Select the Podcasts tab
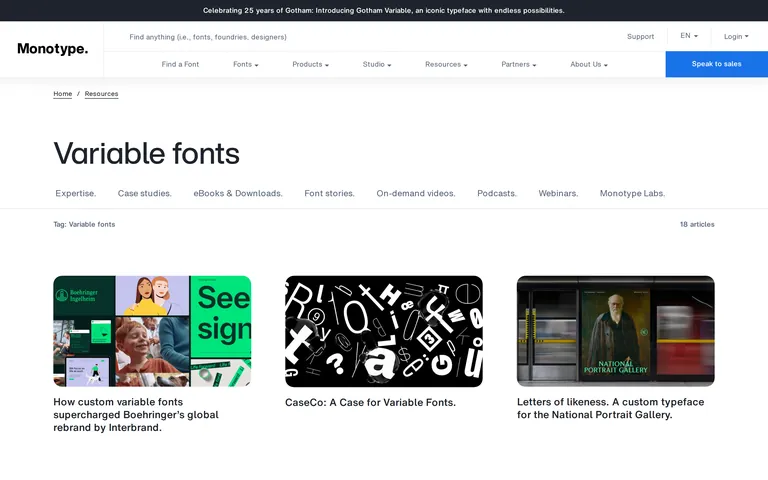Viewport: 768px width, 480px height. pos(497,193)
